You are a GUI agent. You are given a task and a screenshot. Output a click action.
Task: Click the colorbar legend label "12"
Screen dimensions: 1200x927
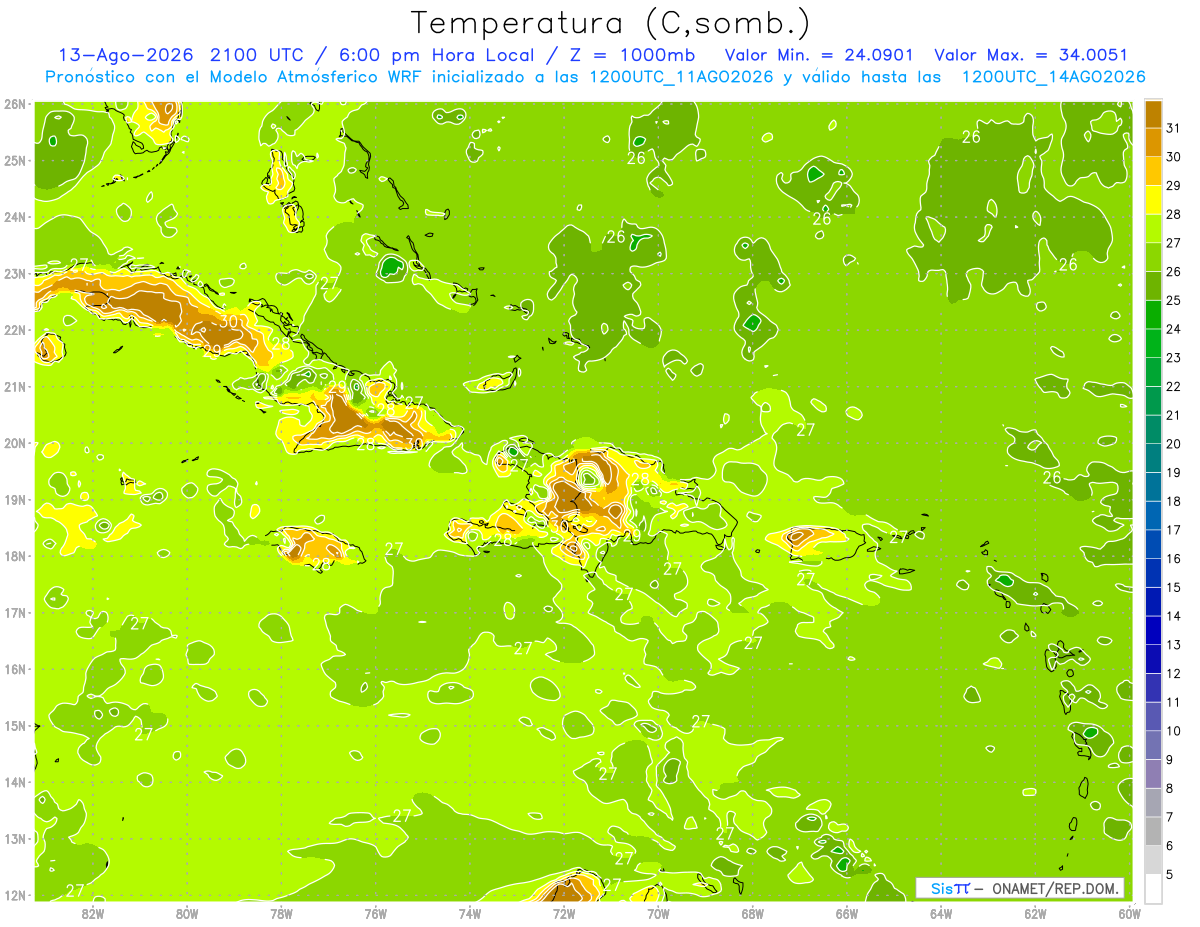click(x=1174, y=674)
